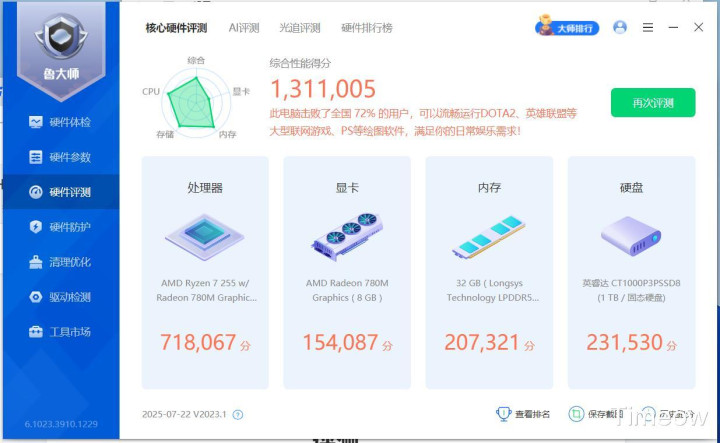This screenshot has width=720, height=443.
Task: Click the 保存截图 crop icon
Action: coord(576,414)
